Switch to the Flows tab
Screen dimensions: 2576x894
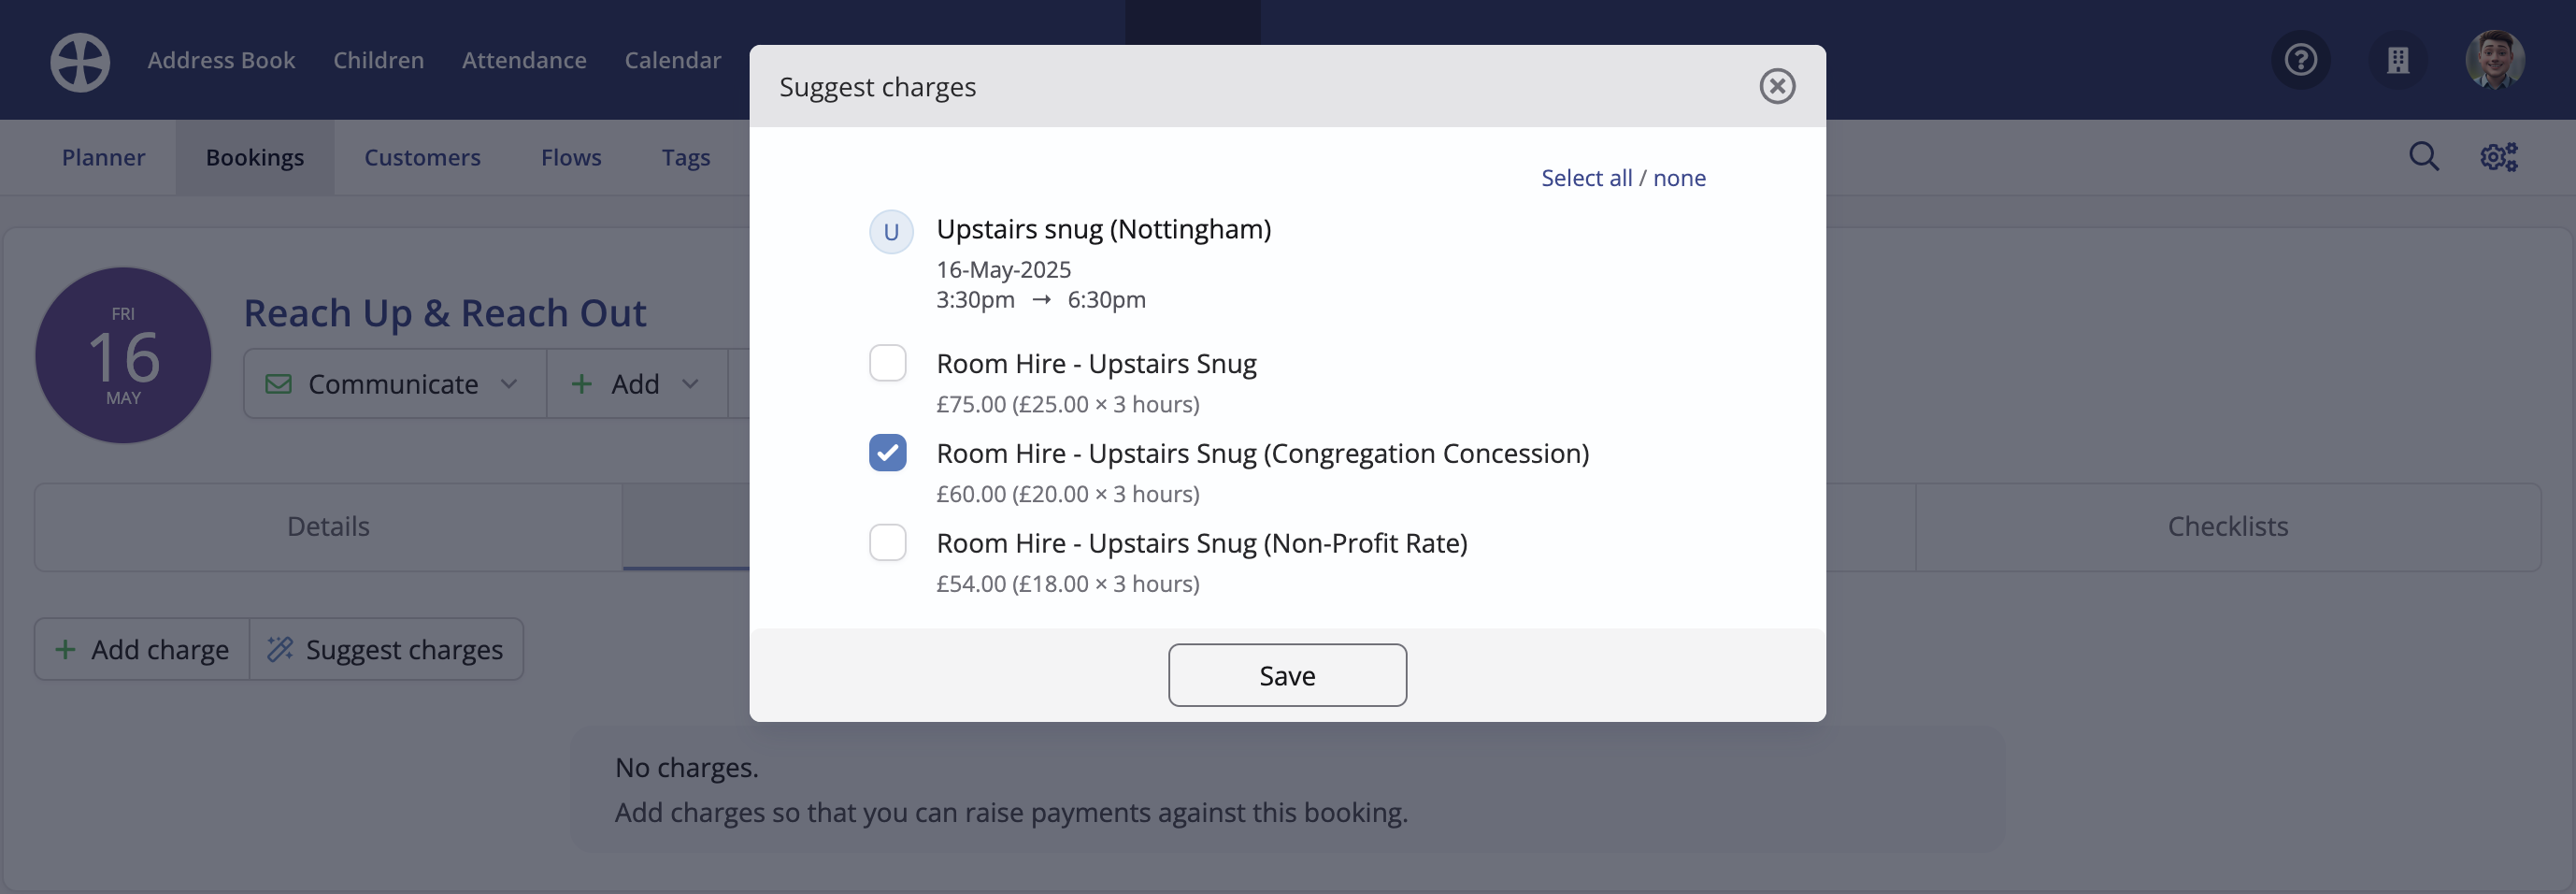[x=571, y=157]
